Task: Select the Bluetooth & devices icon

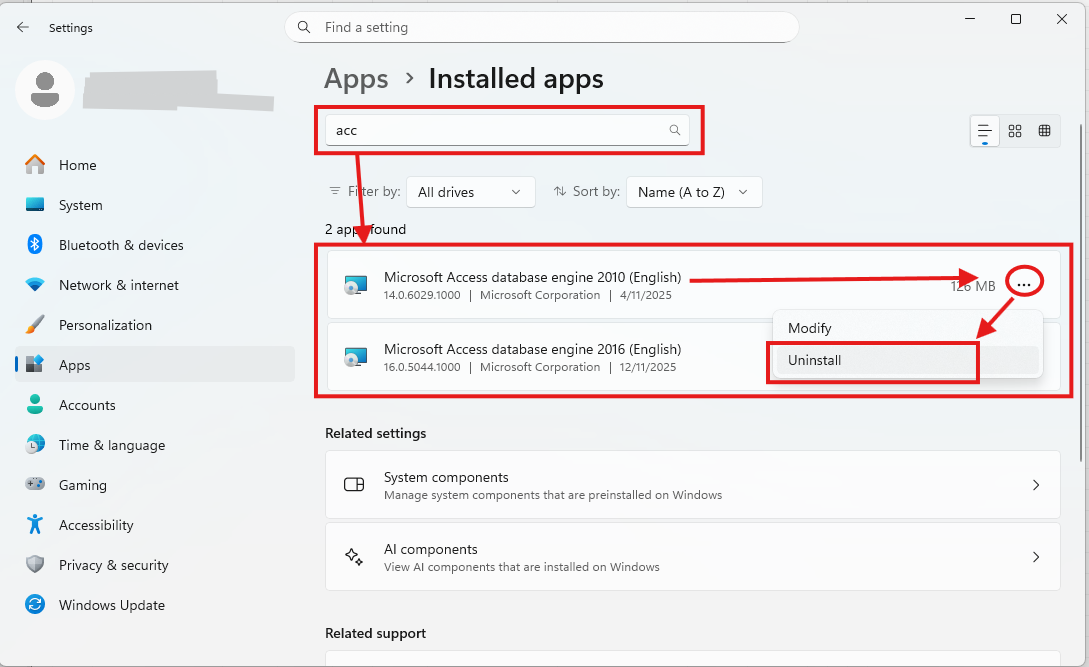Action: 34,245
